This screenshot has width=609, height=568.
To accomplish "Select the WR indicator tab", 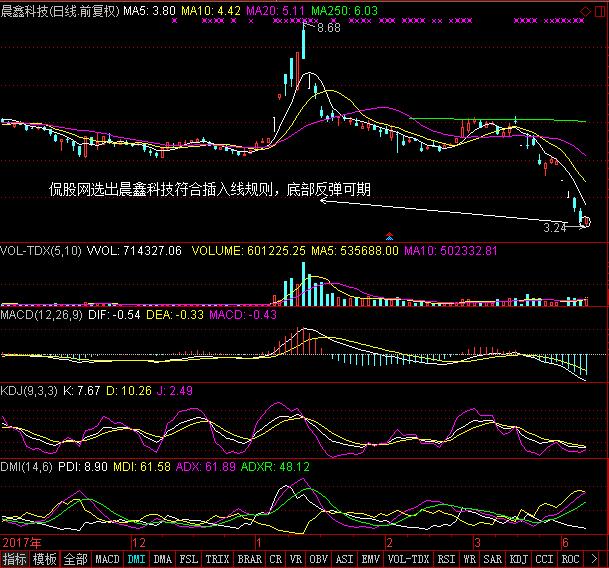I will click(x=470, y=559).
